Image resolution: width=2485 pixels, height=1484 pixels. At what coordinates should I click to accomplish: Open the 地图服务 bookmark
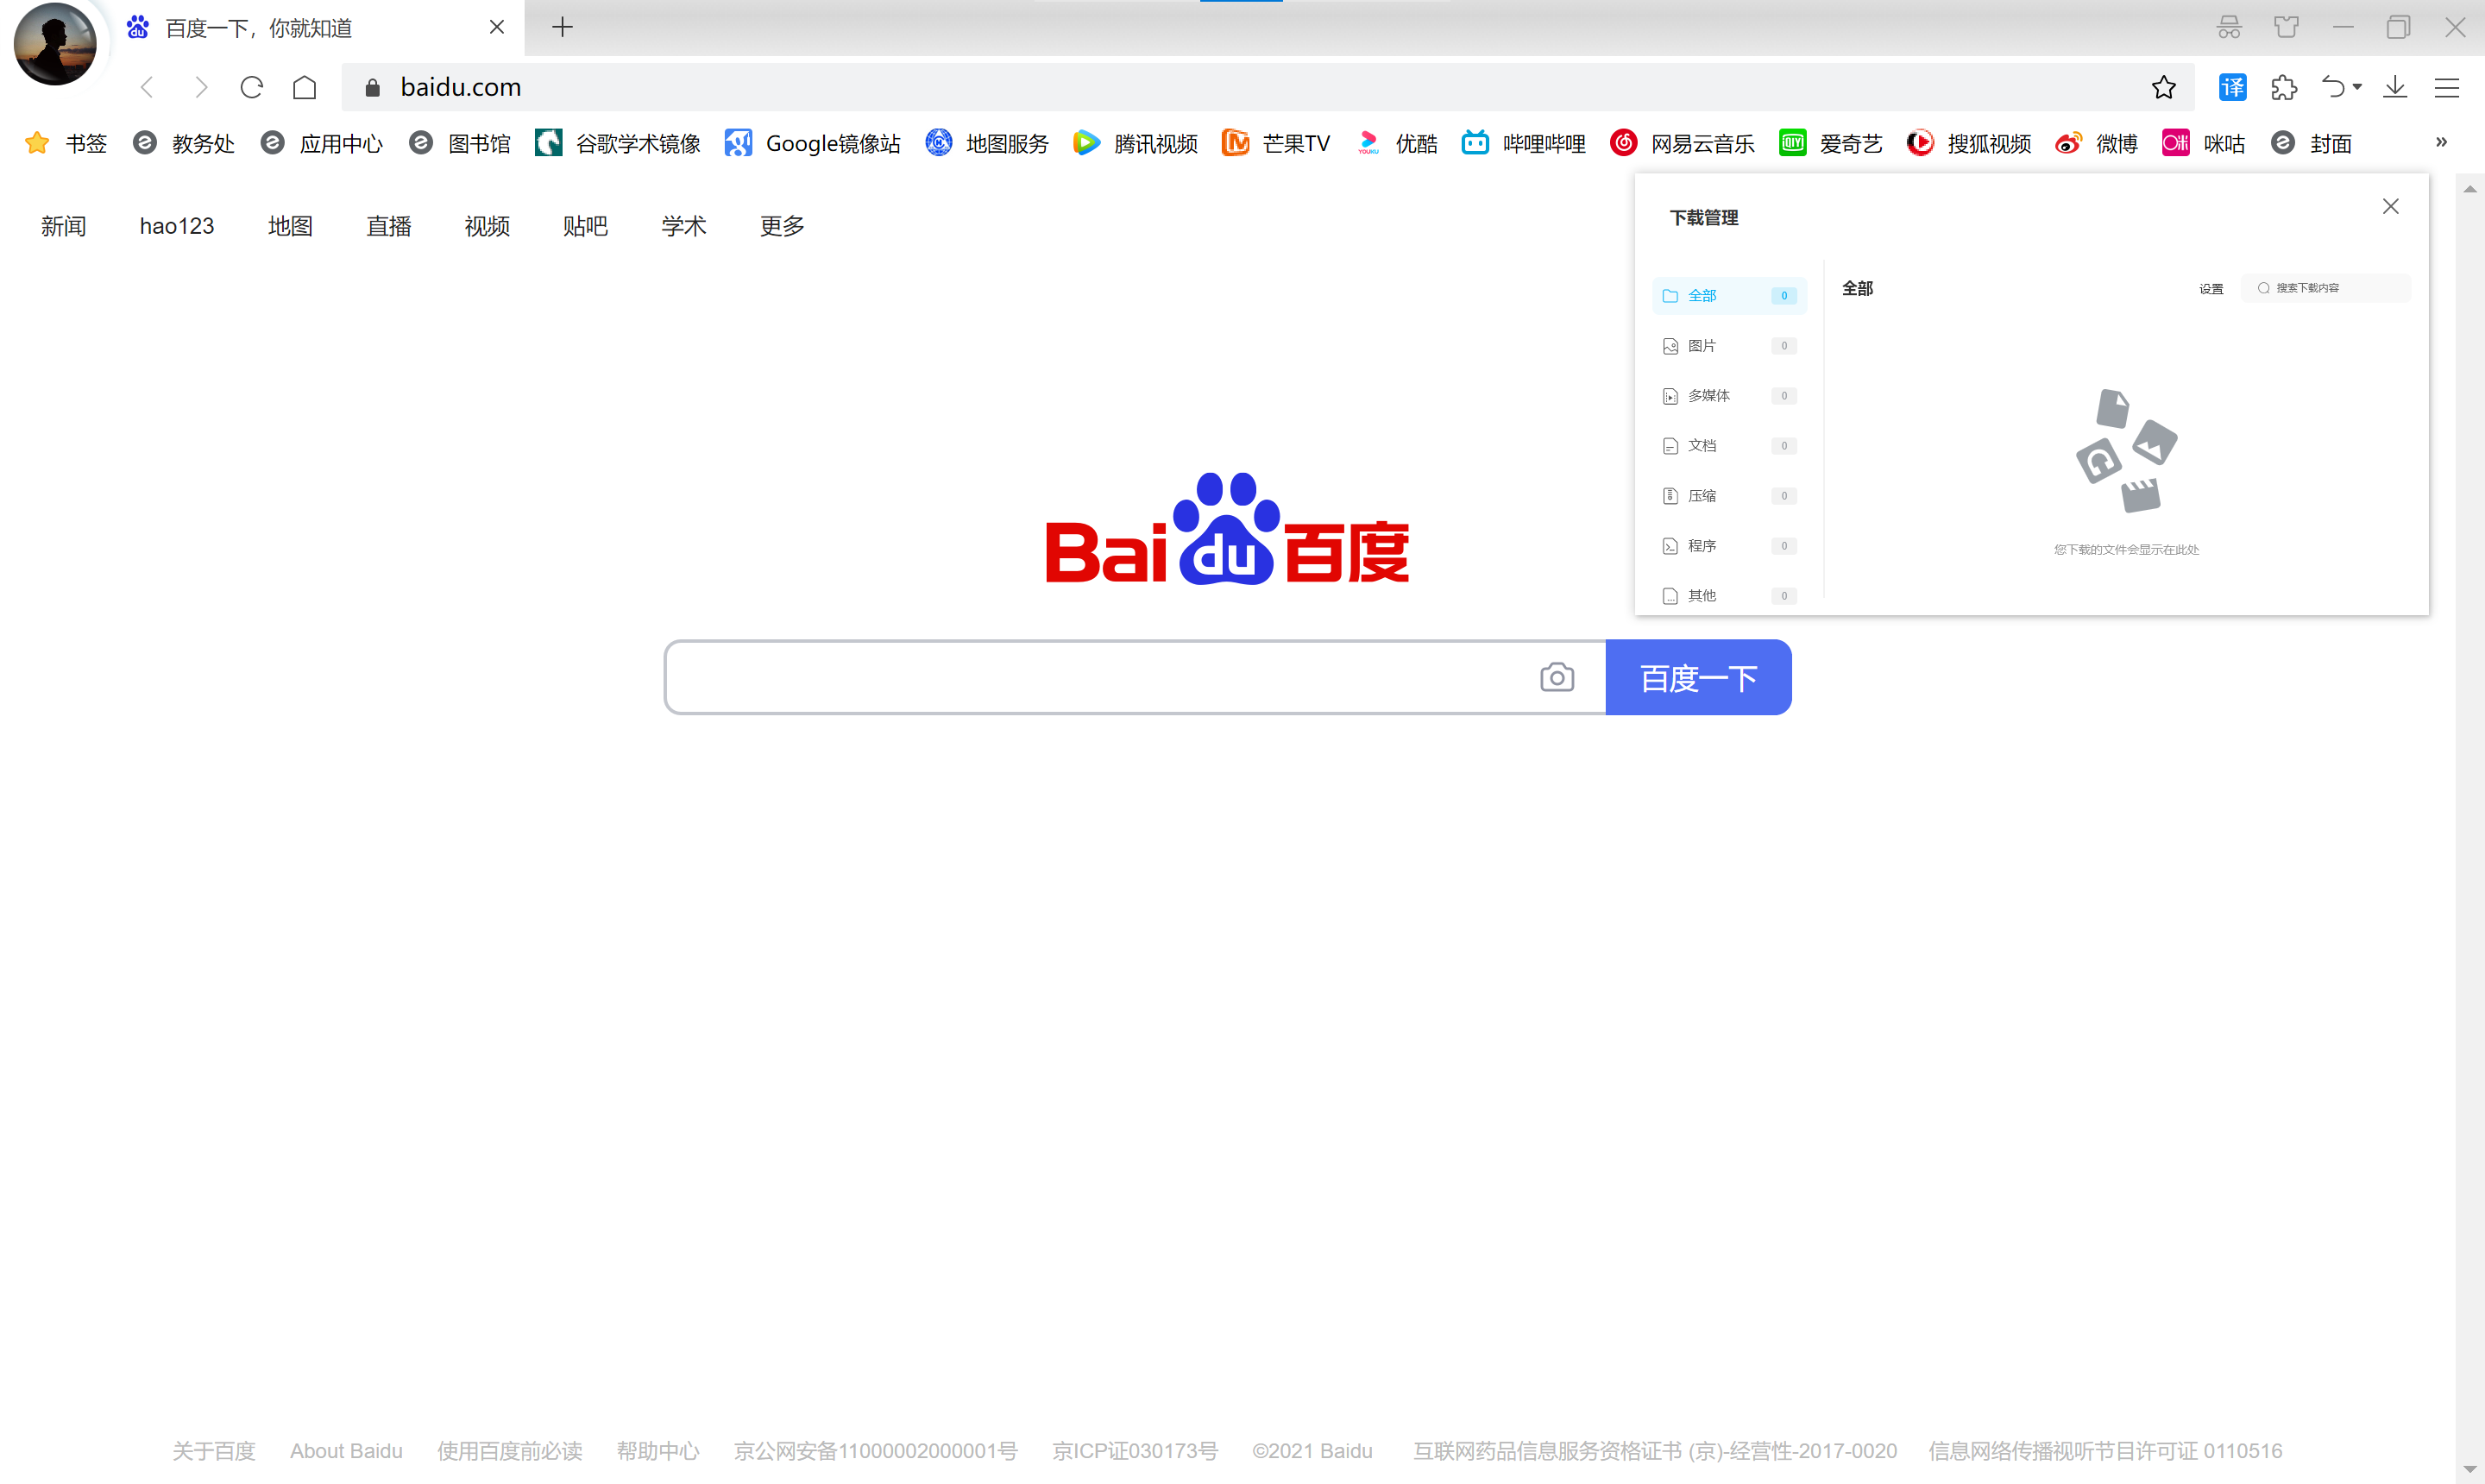987,143
